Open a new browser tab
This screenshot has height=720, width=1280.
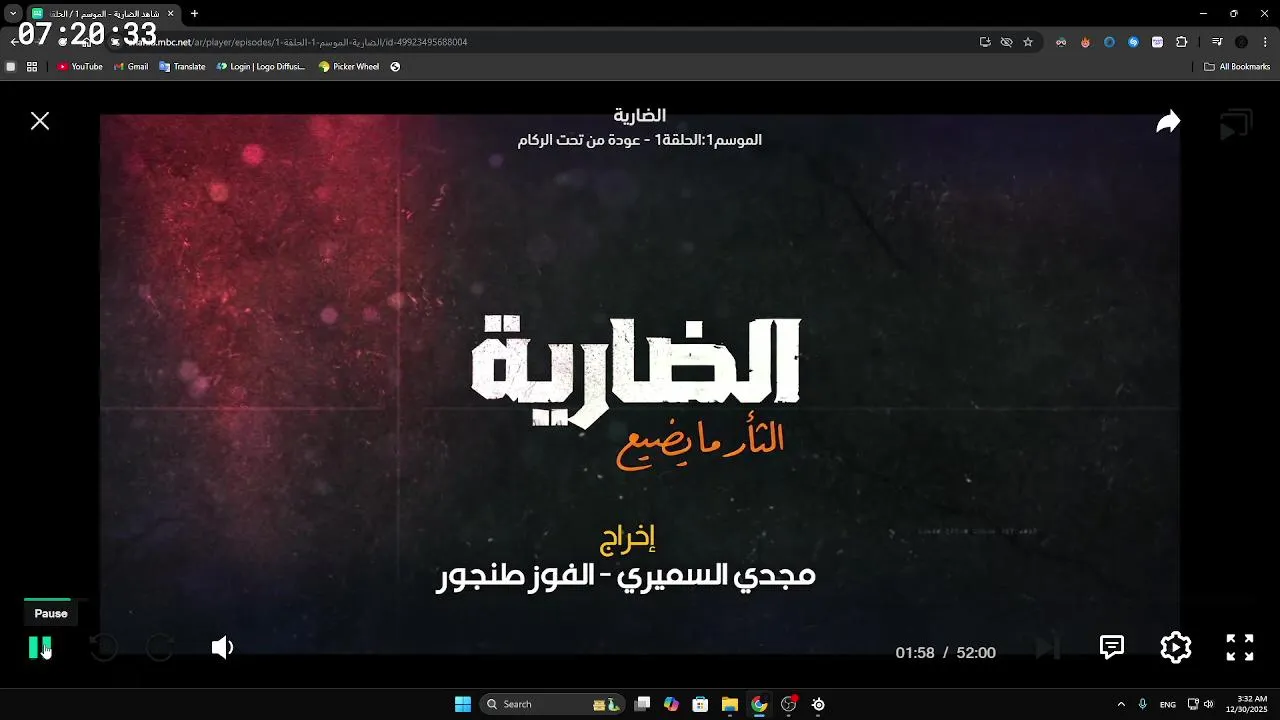(x=194, y=14)
